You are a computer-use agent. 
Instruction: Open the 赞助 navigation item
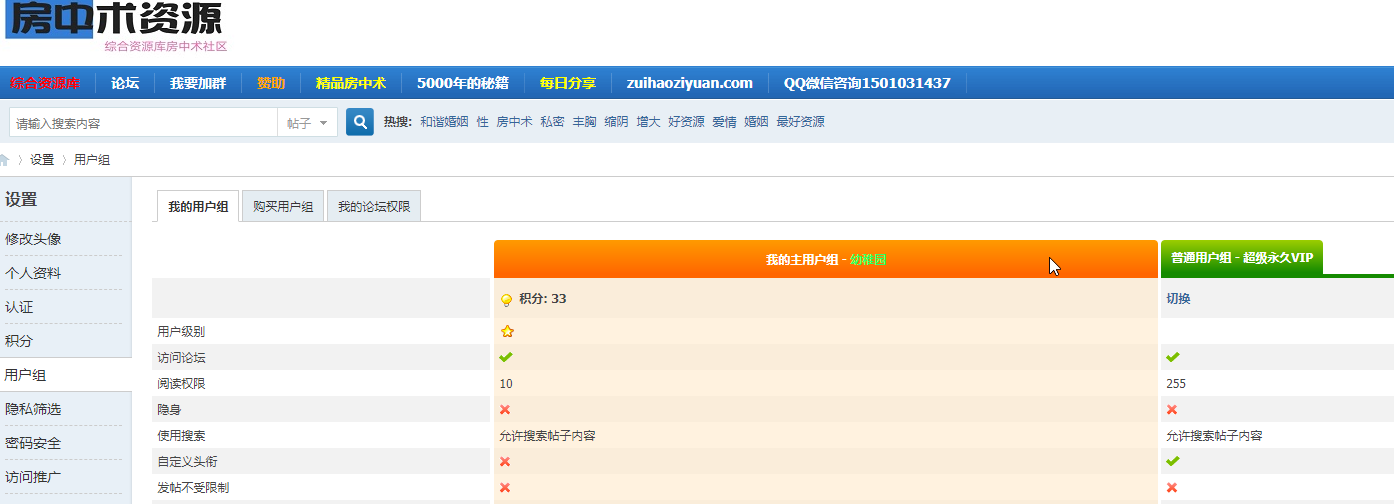tap(271, 83)
